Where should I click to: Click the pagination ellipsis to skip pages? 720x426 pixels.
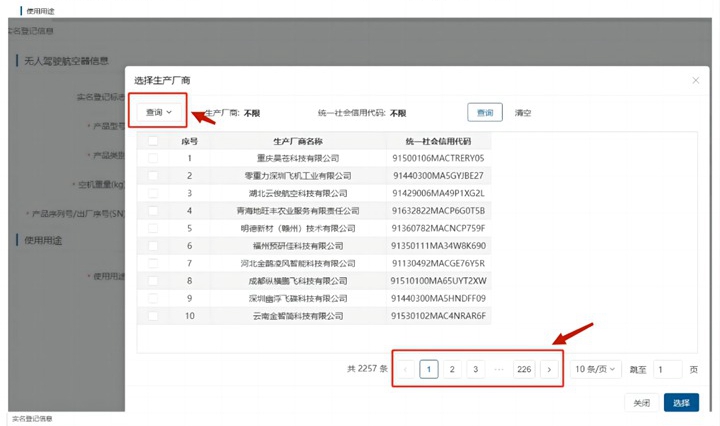(x=499, y=369)
